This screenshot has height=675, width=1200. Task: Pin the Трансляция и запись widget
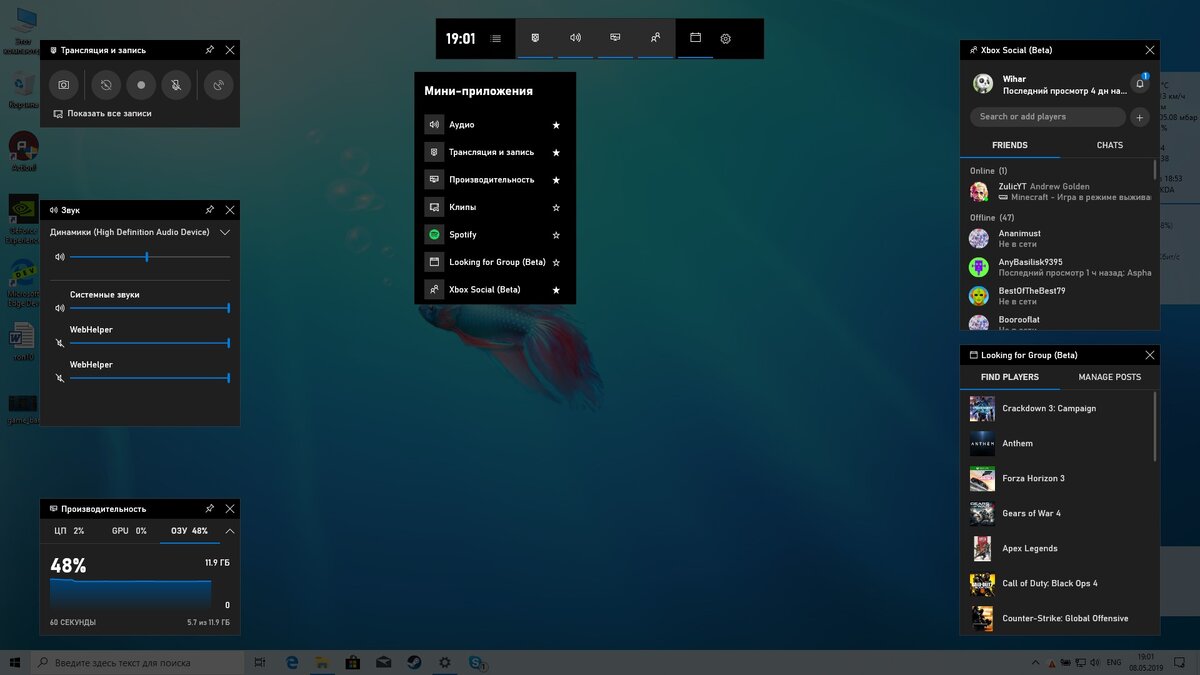tap(209, 49)
